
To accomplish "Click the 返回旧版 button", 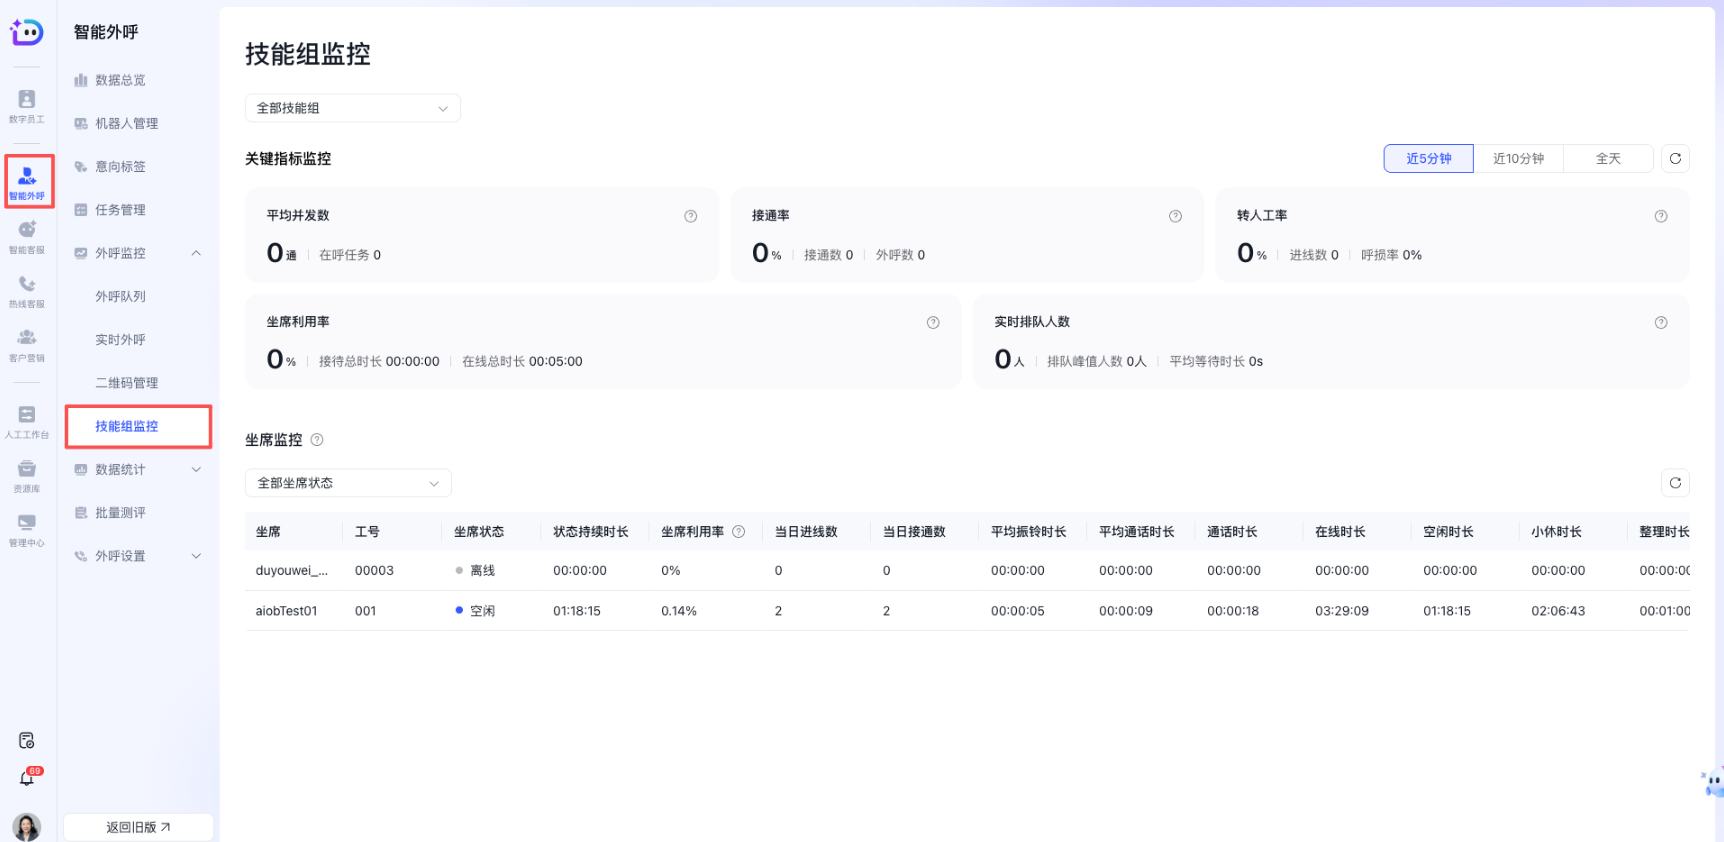I will coord(138,827).
